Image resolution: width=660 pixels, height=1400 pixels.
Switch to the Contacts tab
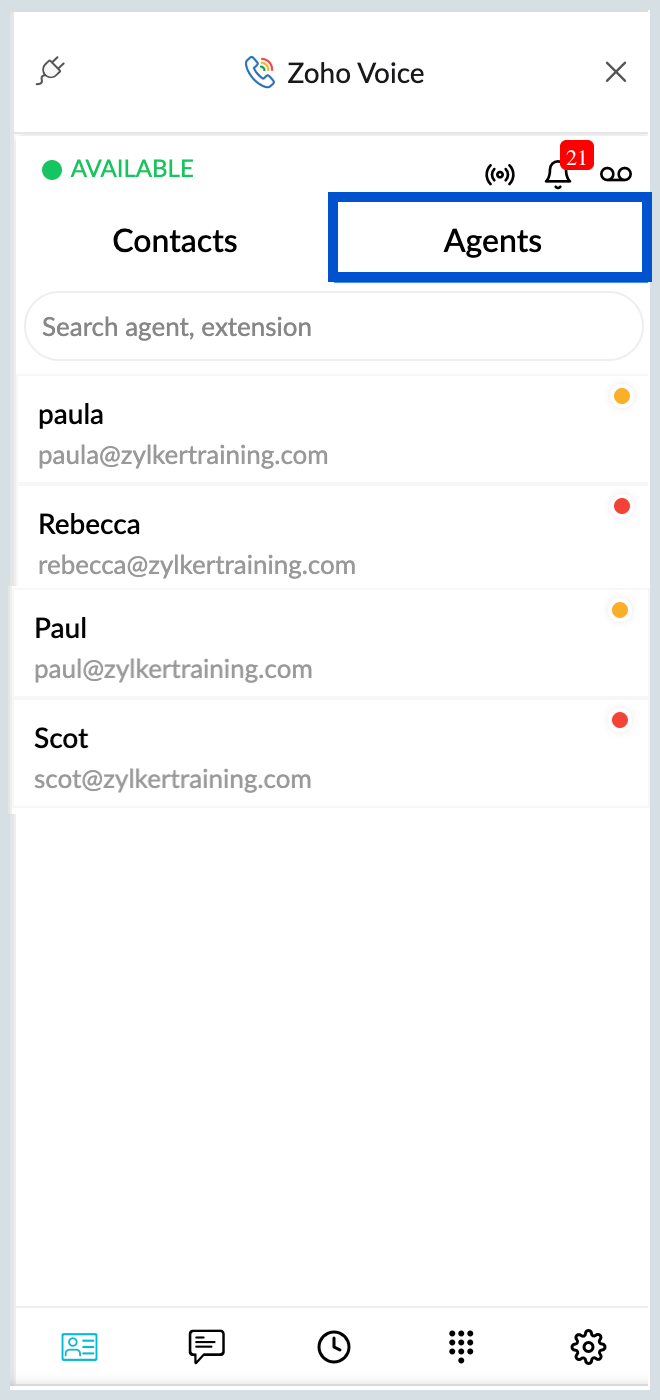point(175,241)
